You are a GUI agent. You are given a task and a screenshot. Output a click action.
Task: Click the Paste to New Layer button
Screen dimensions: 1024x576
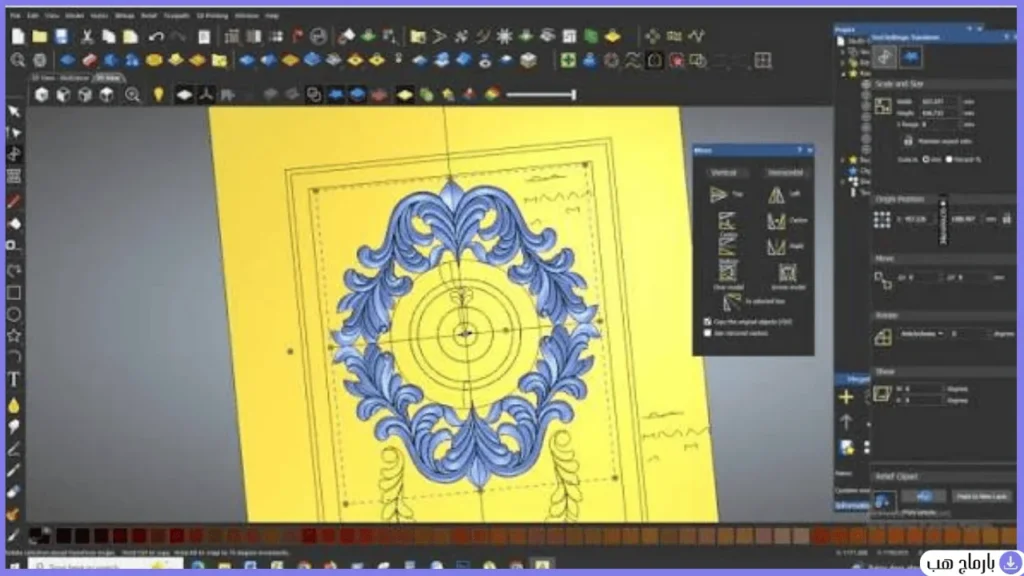[x=982, y=496]
